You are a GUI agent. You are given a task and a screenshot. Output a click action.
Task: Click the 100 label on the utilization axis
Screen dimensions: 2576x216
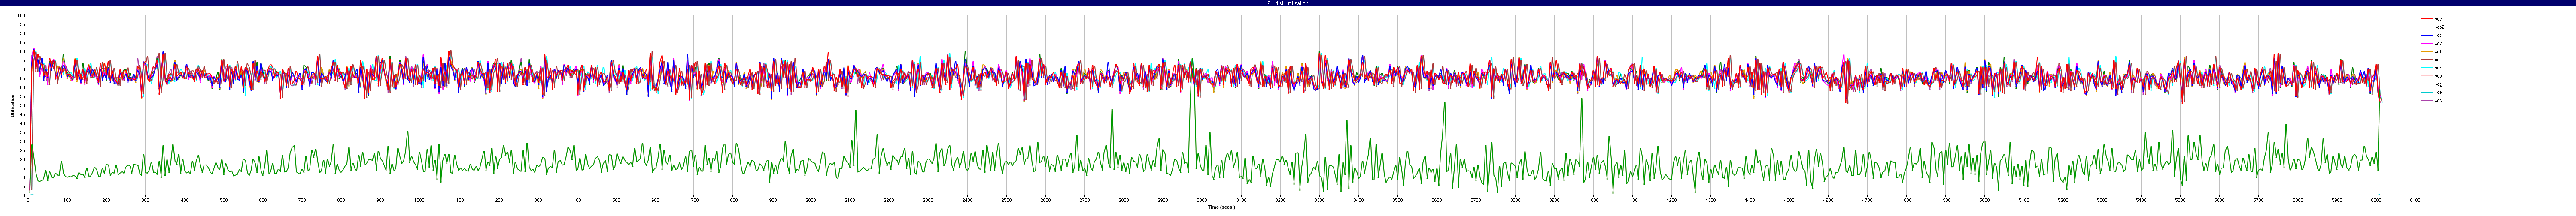point(22,16)
